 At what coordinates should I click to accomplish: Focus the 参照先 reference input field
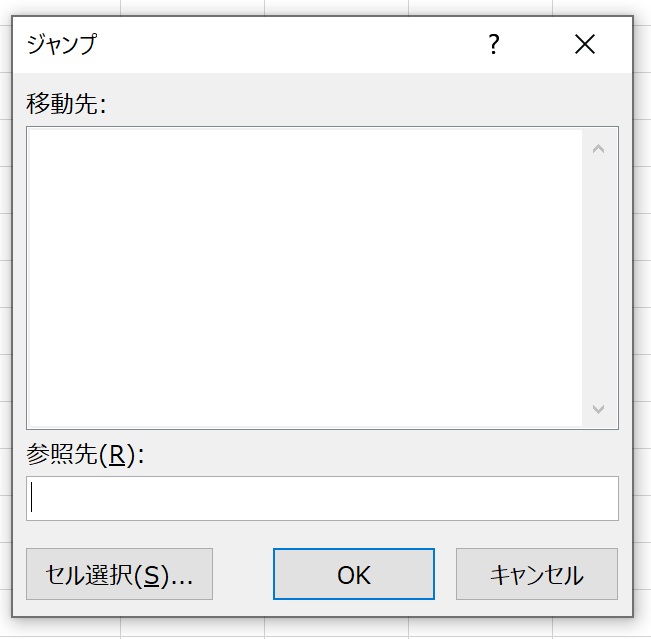[x=322, y=498]
